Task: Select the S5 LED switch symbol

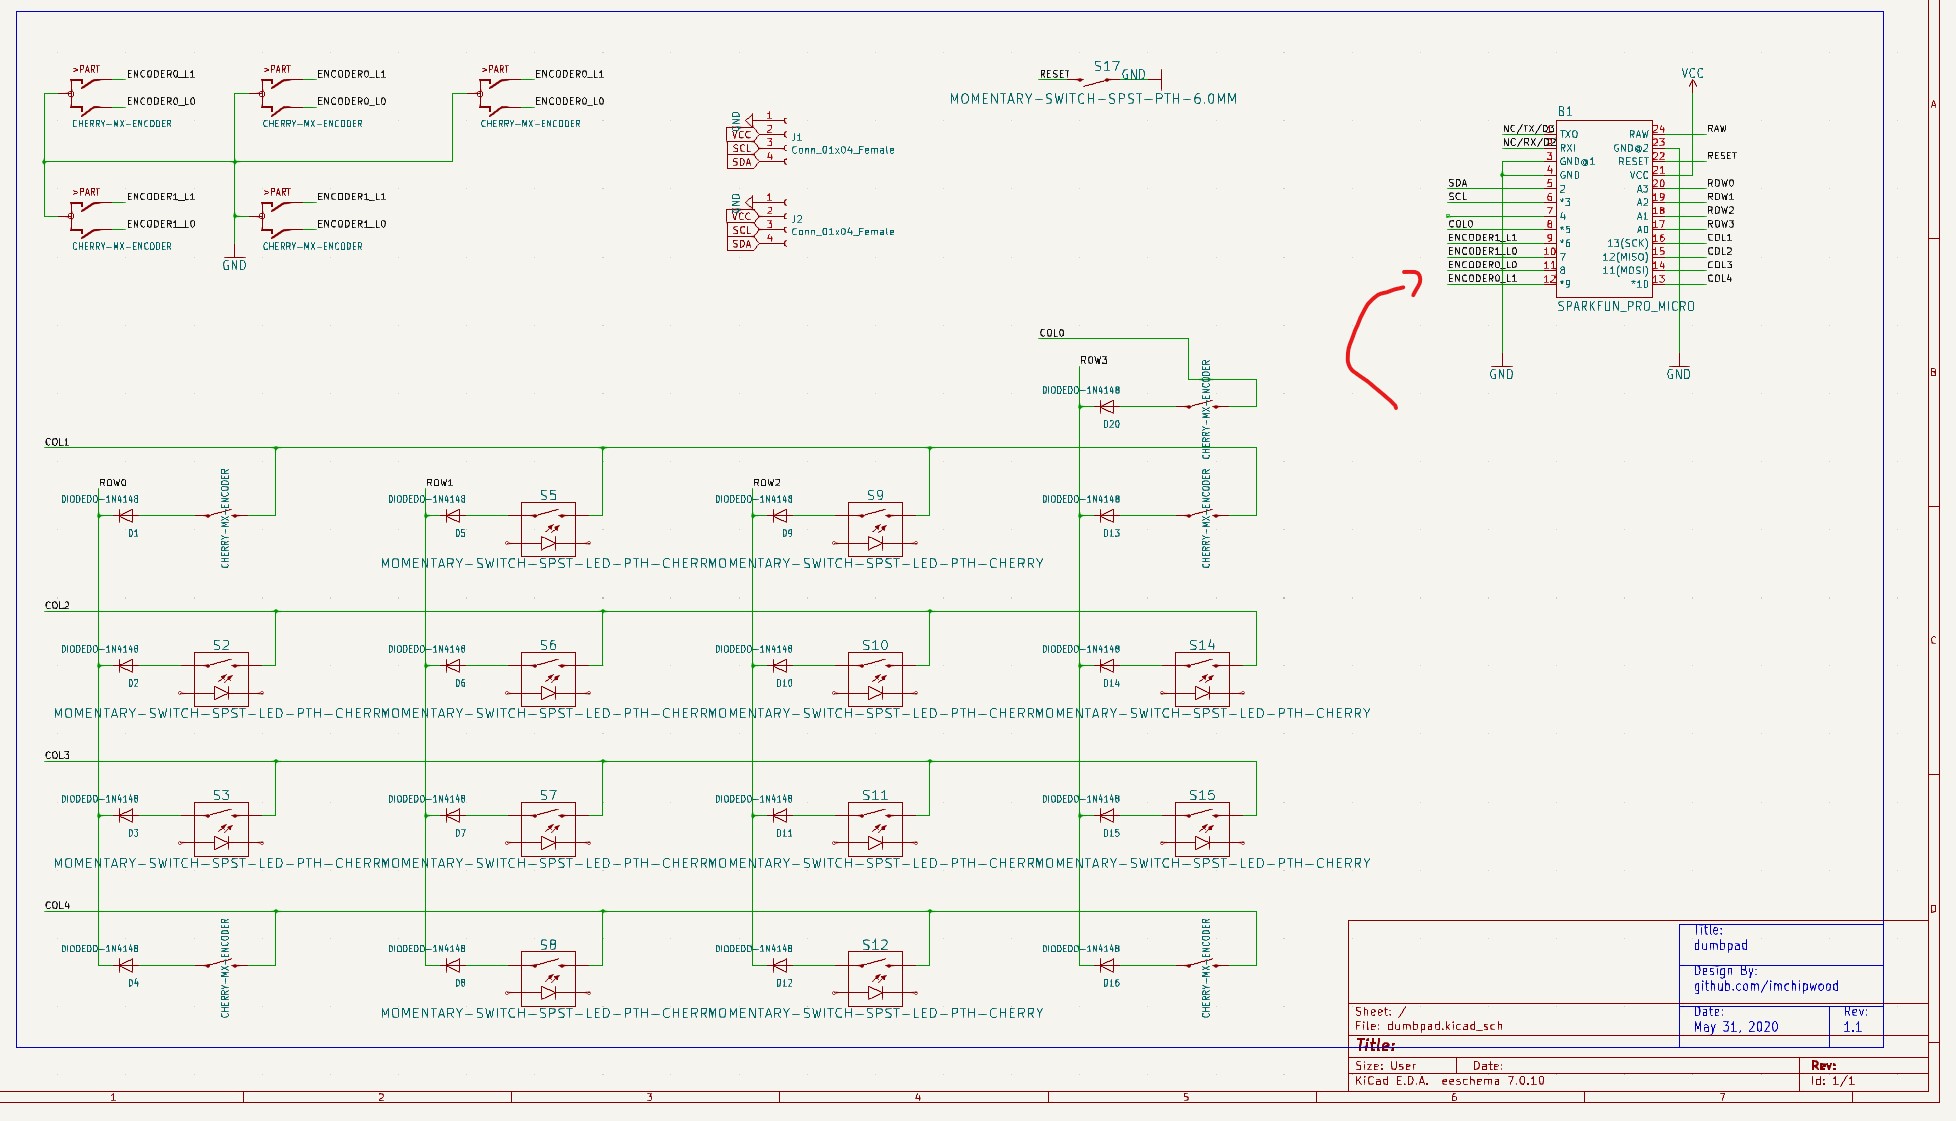Action: coord(548,529)
